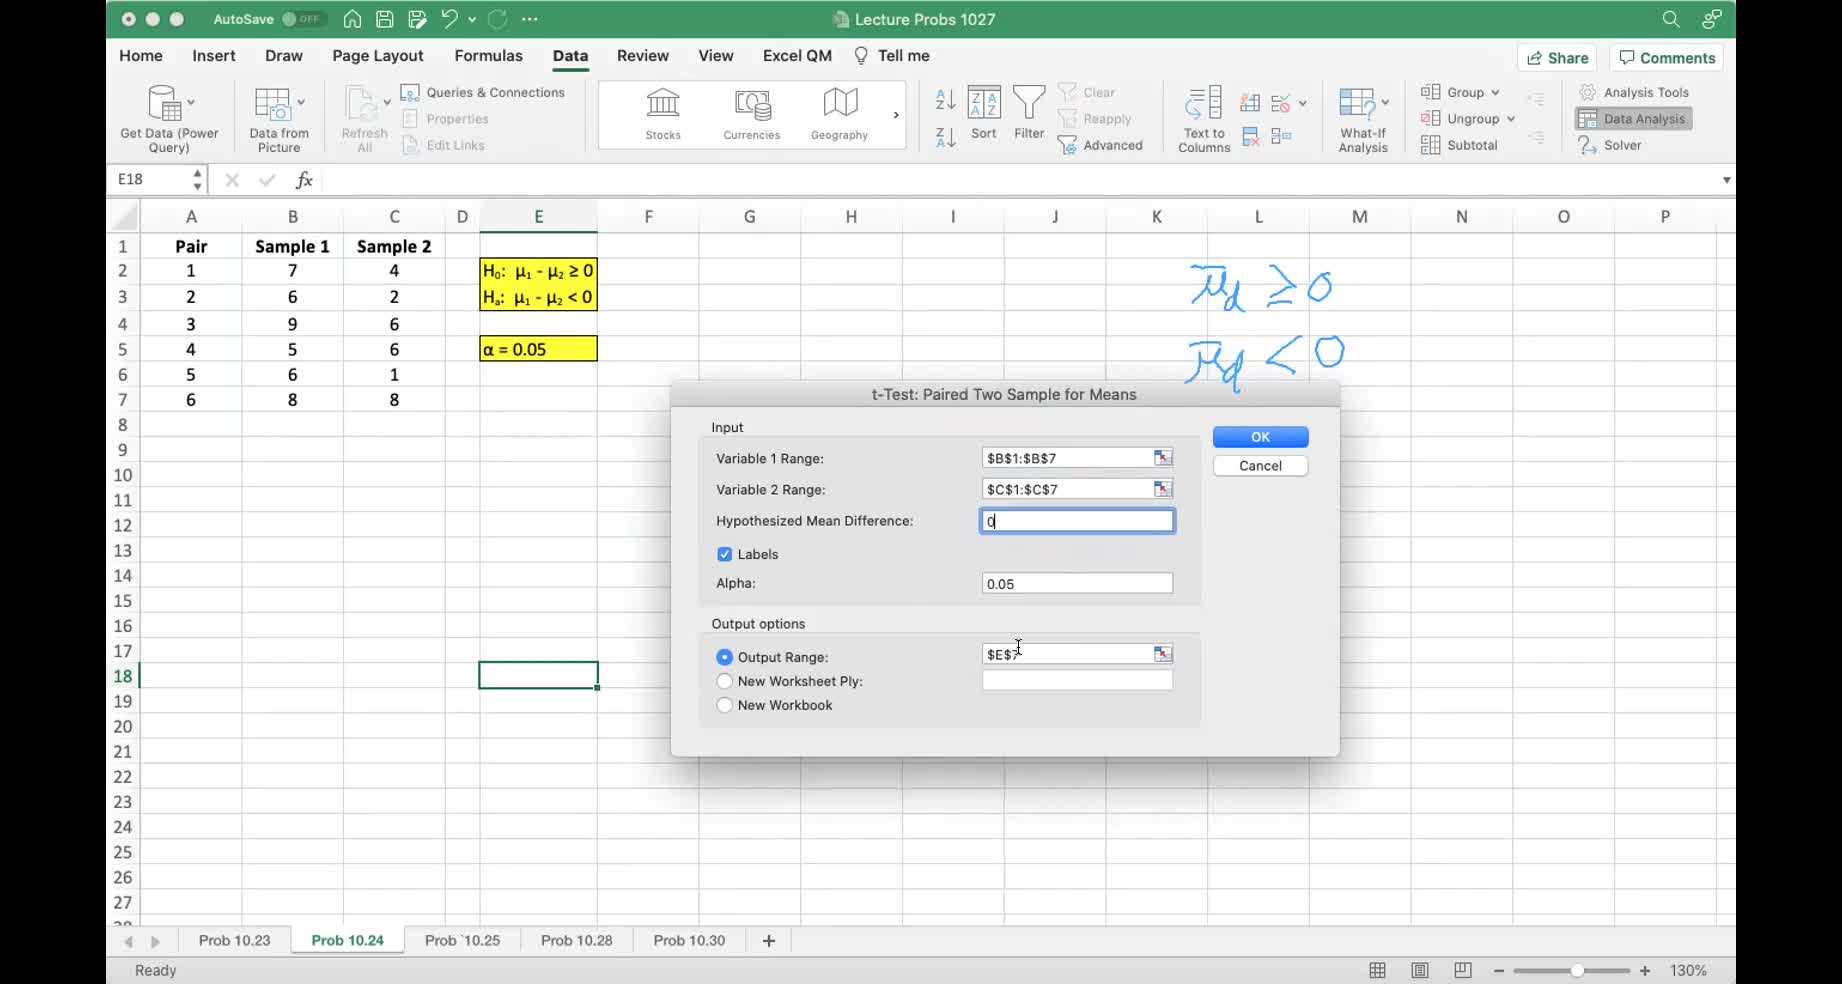This screenshot has width=1842, height=984.
Task: Click the What-If Analysis icon
Action: pyautogui.click(x=1358, y=104)
